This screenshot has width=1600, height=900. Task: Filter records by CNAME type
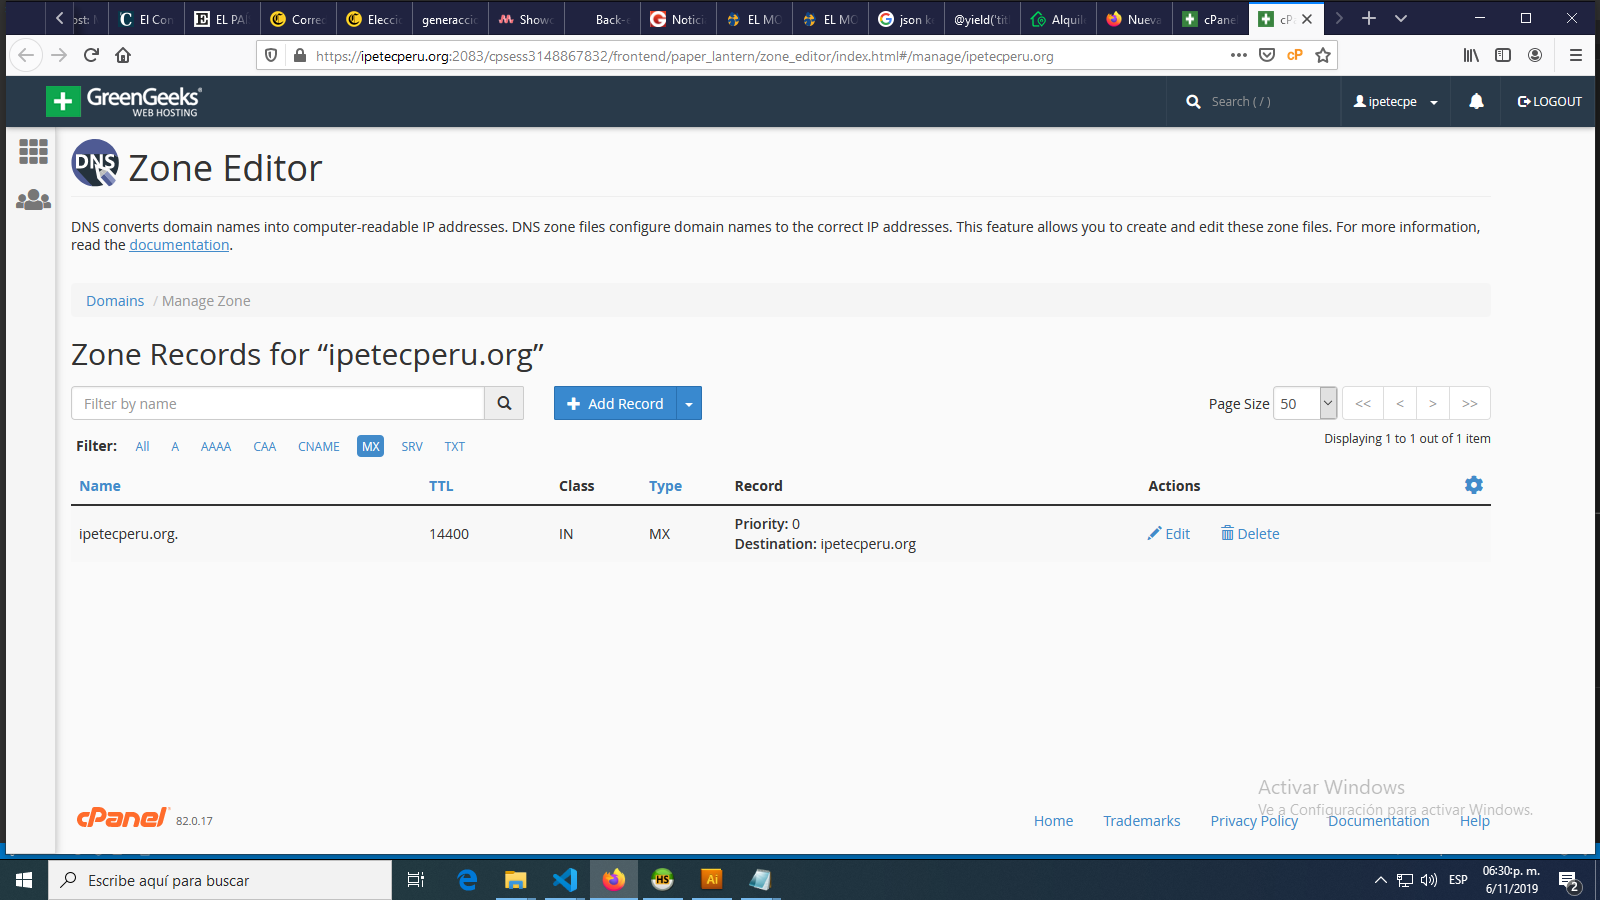318,447
